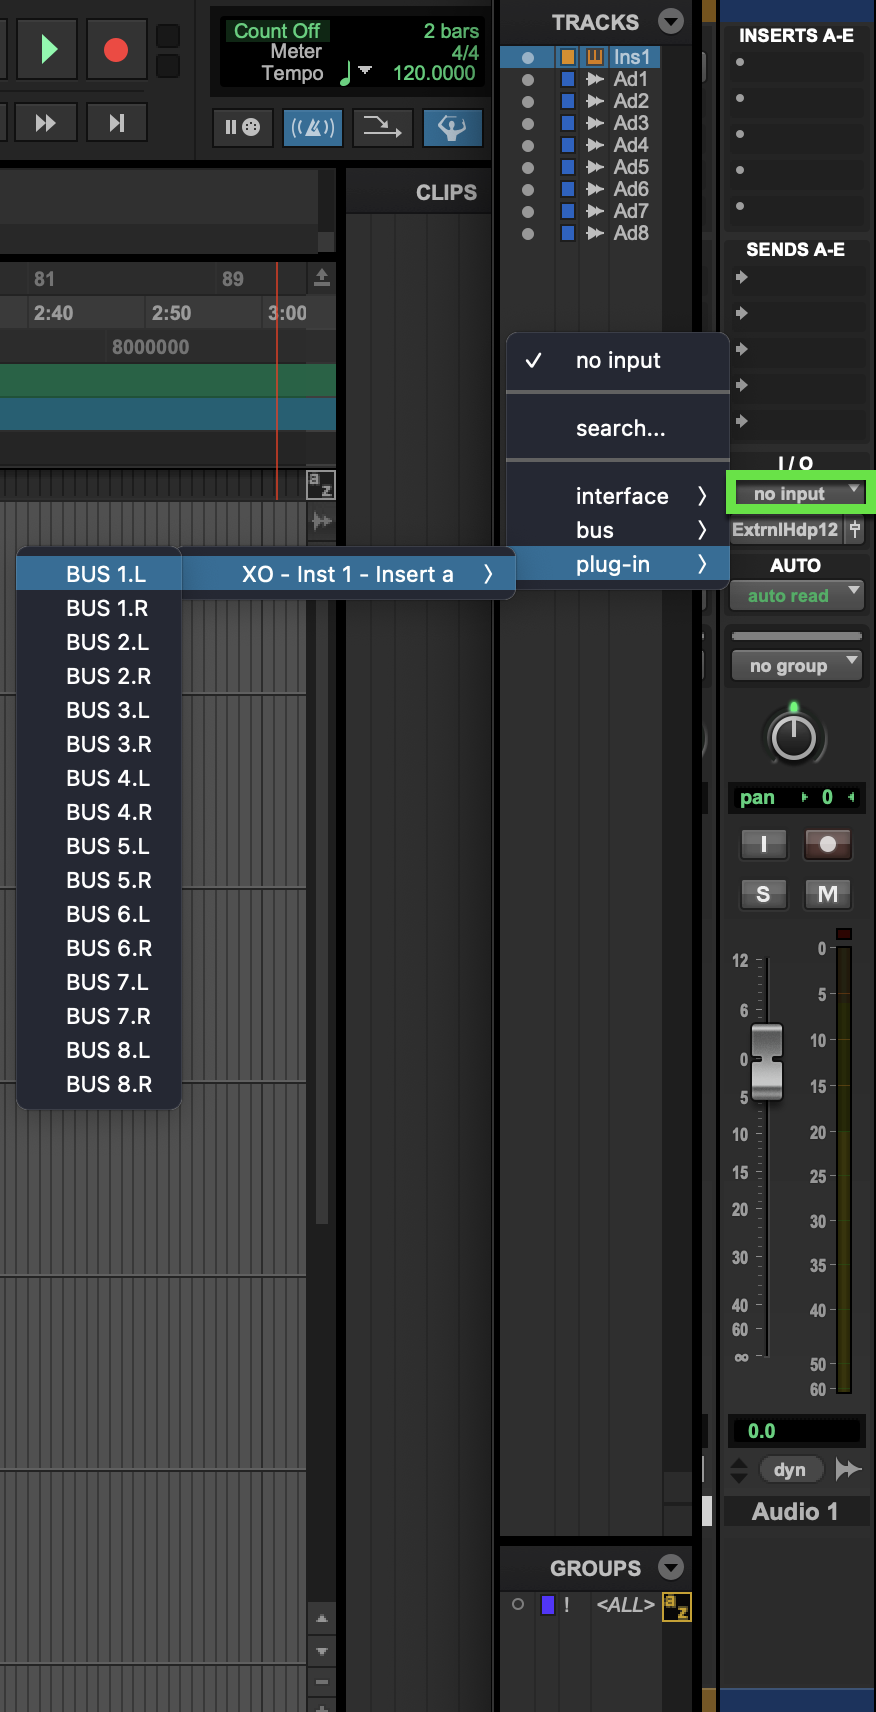Toggle the show/hide dot for Ad3 track

tap(528, 123)
